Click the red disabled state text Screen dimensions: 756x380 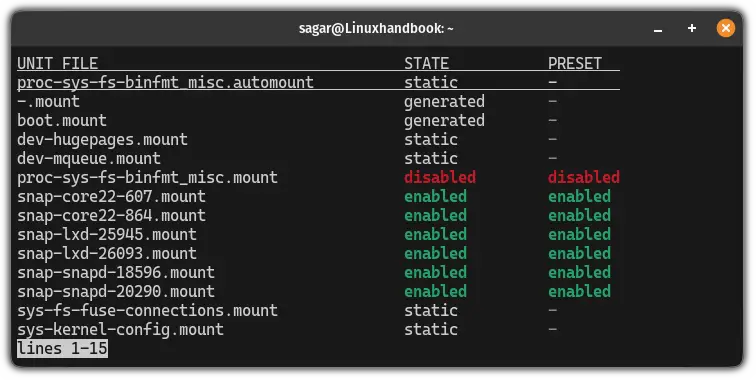pyautogui.click(x=440, y=177)
